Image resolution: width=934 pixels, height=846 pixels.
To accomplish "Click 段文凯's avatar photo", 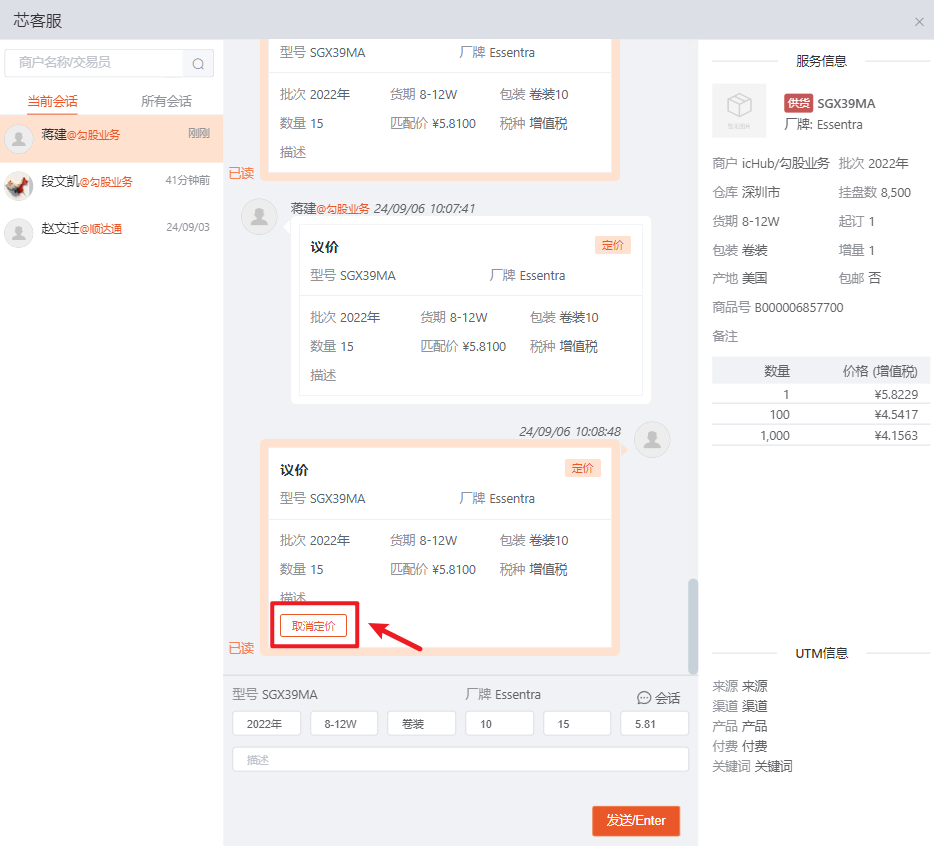I will tap(19, 185).
